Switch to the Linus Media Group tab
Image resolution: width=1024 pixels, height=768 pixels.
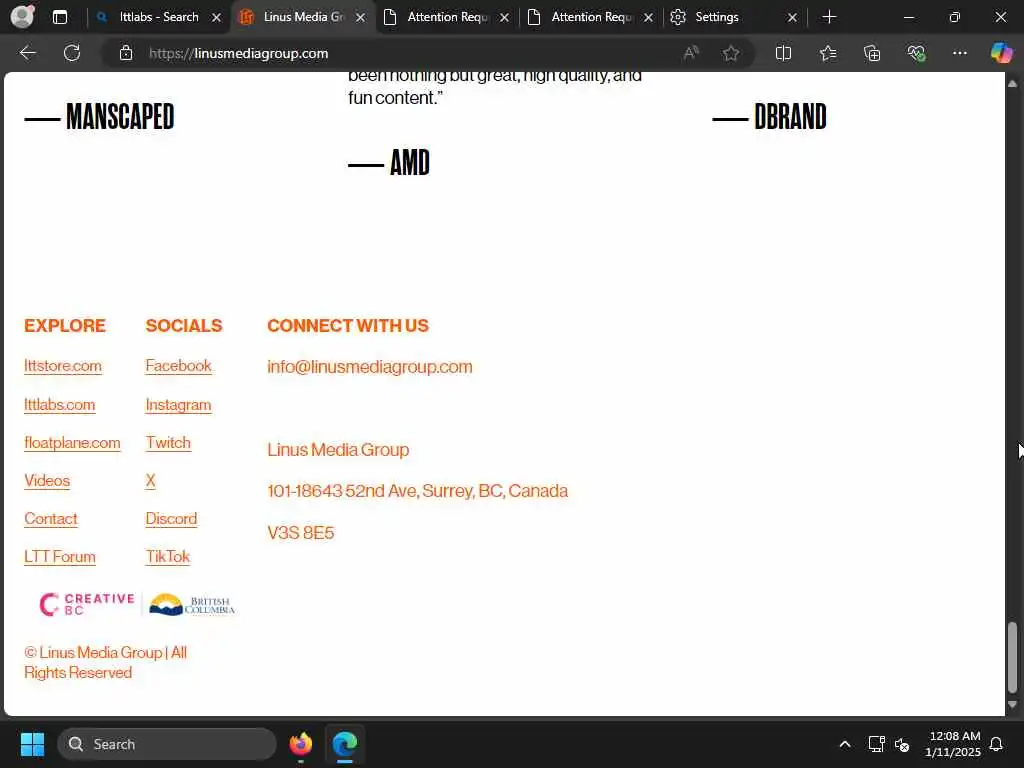[x=303, y=17]
